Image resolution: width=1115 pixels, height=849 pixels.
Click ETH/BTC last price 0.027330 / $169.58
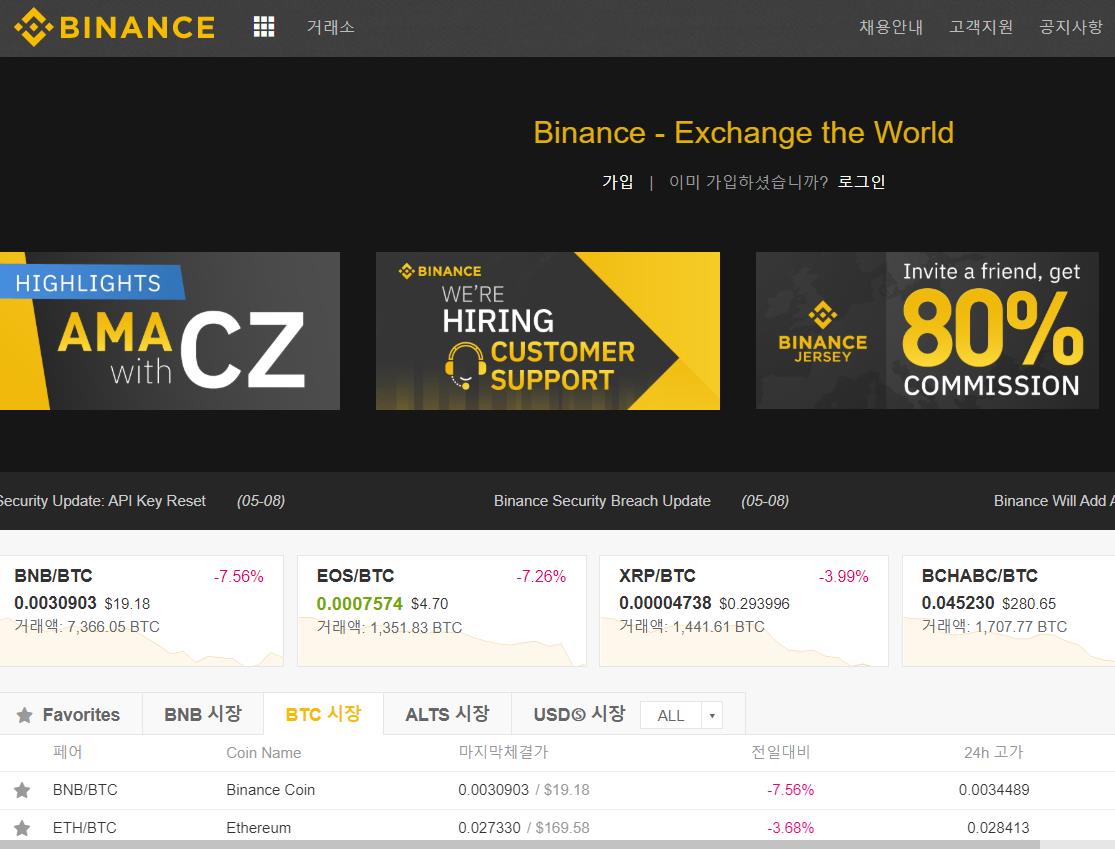[x=524, y=828]
